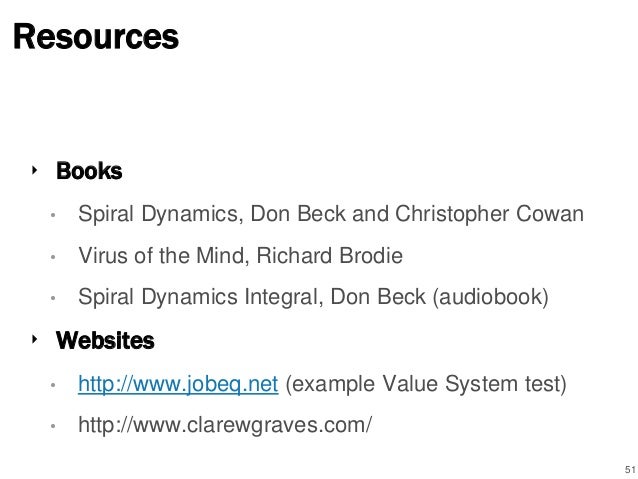Click the "Resources" slide title
Viewport: 638px width, 479px height.
click(96, 37)
